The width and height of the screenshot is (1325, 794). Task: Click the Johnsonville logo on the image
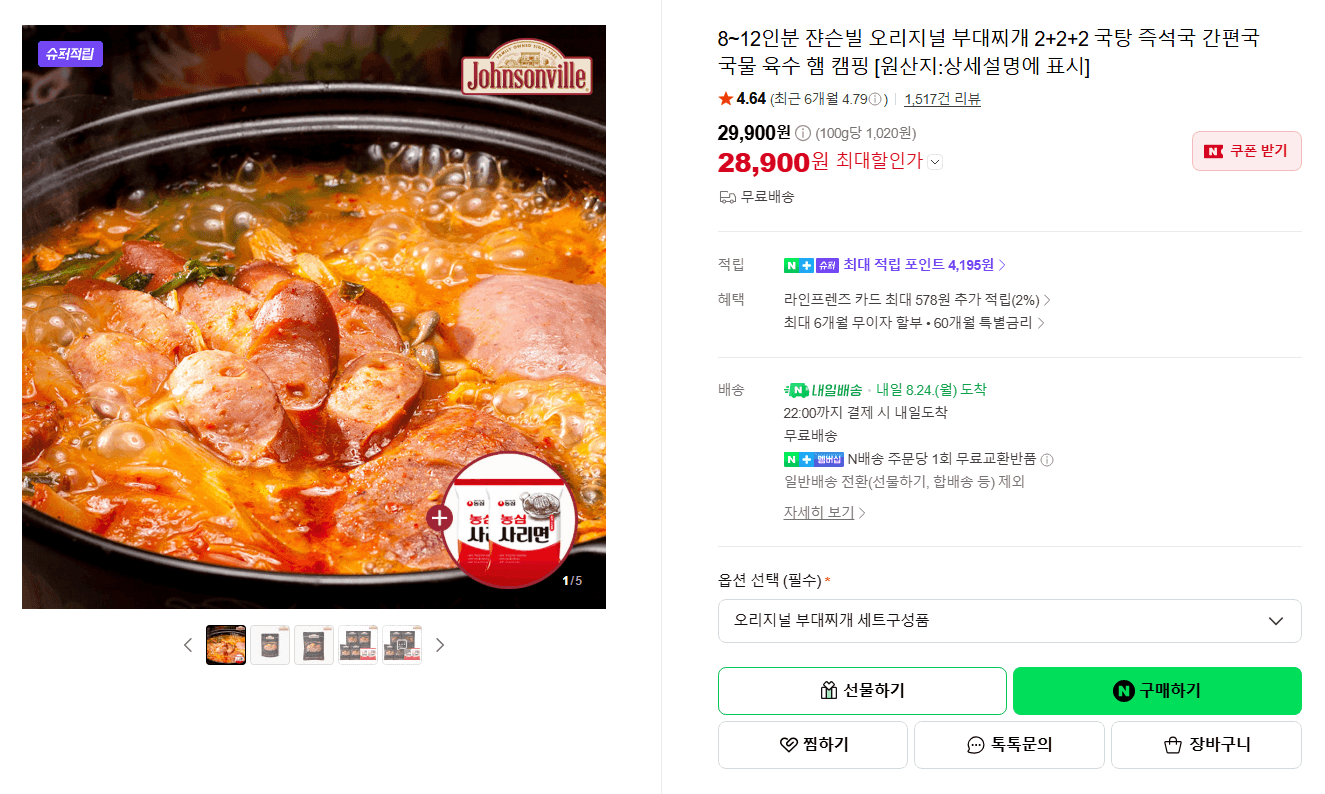pyautogui.click(x=526, y=71)
